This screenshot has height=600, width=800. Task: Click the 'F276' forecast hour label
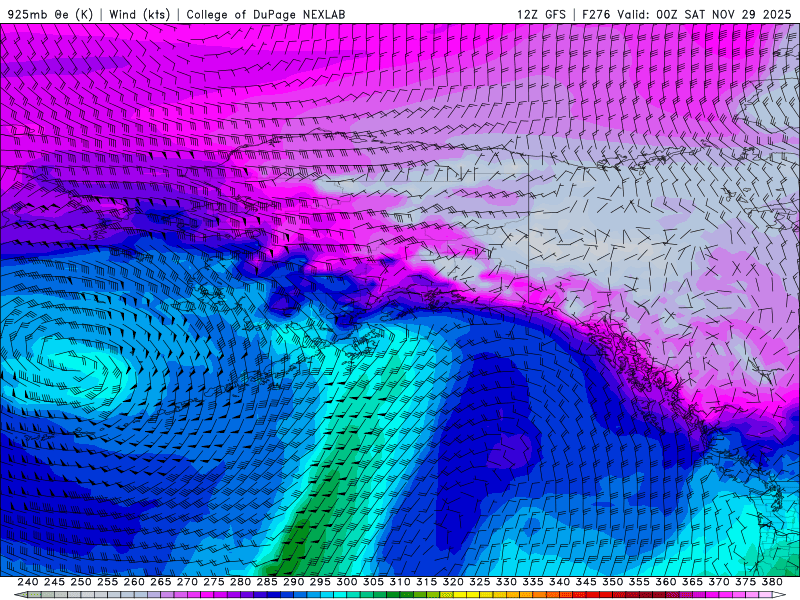[x=596, y=14]
